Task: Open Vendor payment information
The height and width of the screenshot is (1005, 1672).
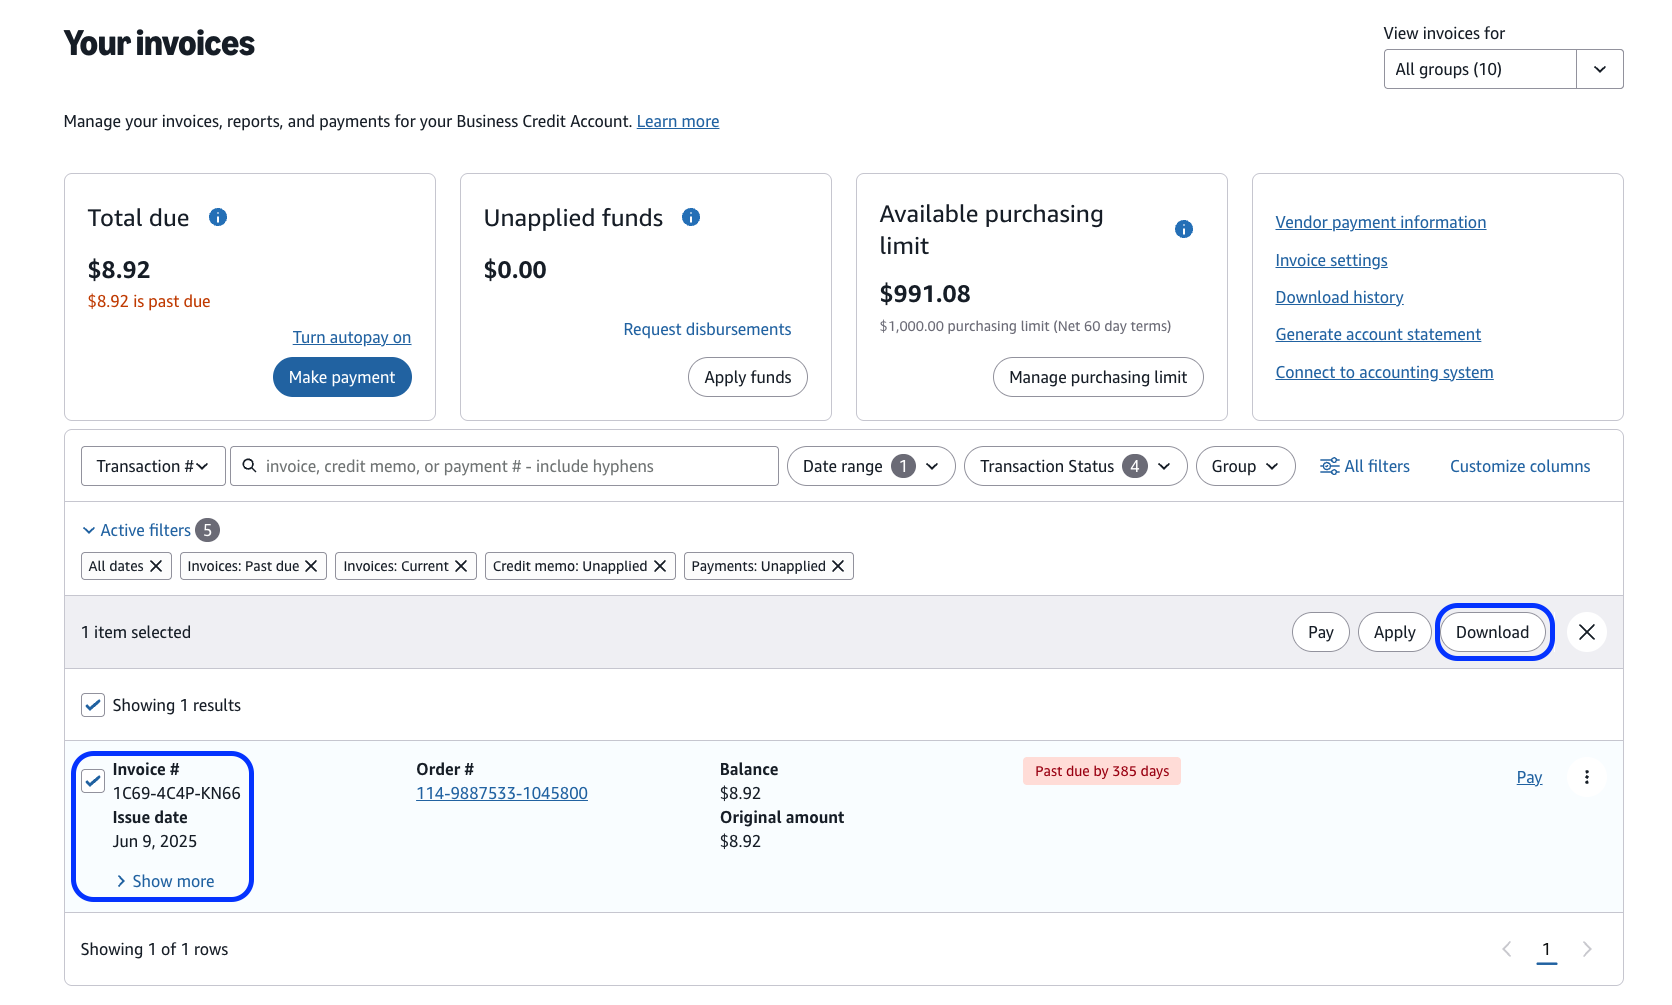Action: click(x=1380, y=222)
